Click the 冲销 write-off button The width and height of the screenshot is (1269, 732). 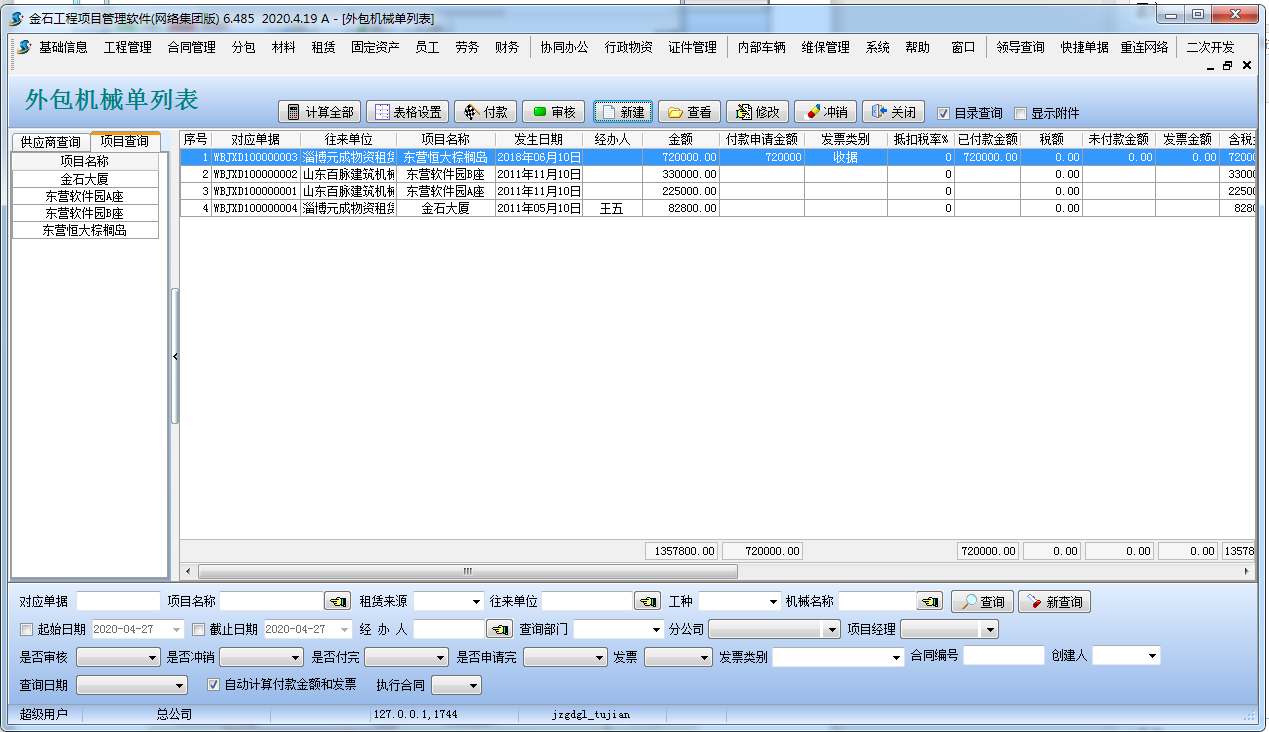(825, 112)
